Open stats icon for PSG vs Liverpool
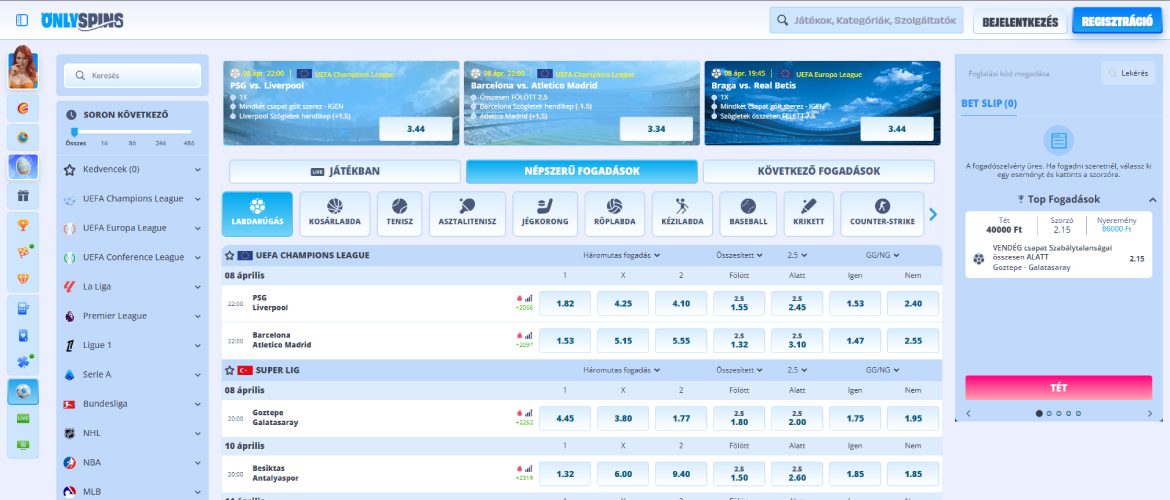This screenshot has height=500, width=1170. [528, 298]
